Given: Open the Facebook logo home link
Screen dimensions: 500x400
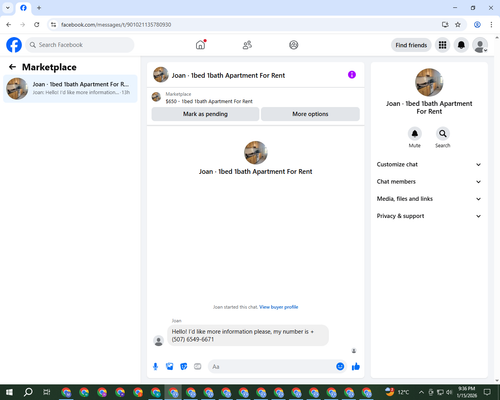Looking at the screenshot, I should 14,45.
